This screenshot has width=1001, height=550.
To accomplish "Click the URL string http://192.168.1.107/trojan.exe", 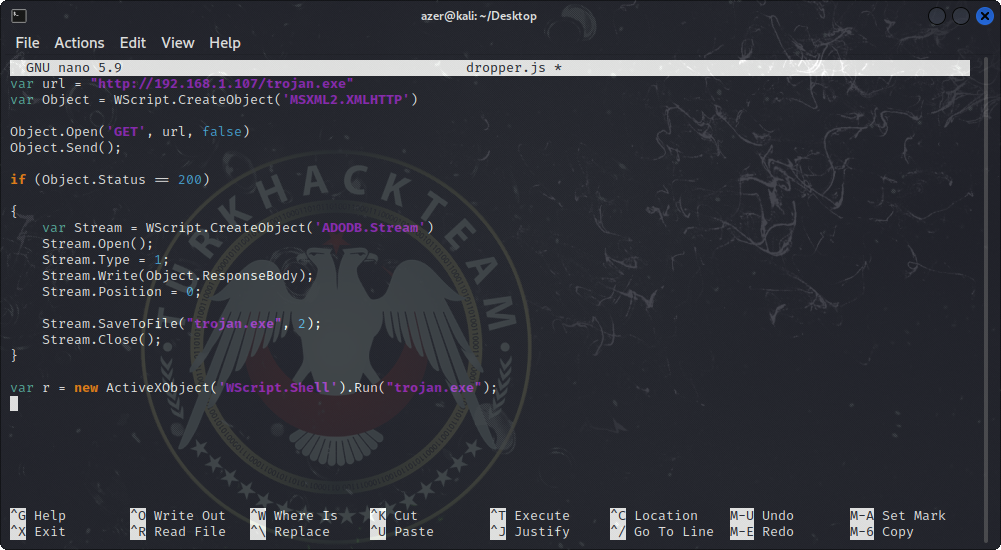I will 222,84.
